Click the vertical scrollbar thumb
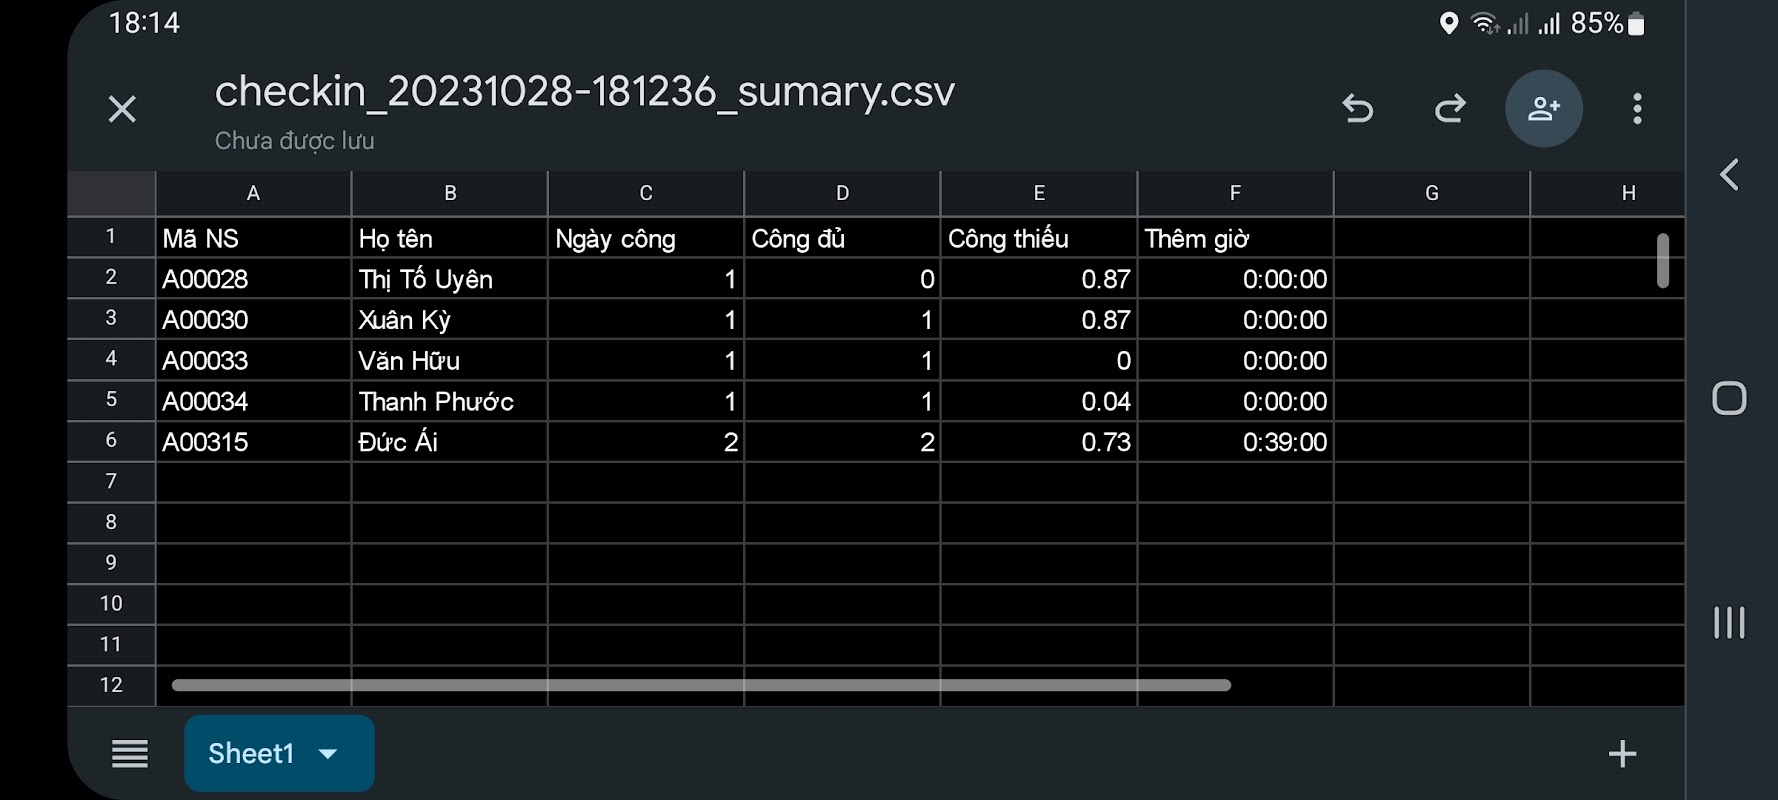The height and width of the screenshot is (800, 1778). (1662, 260)
